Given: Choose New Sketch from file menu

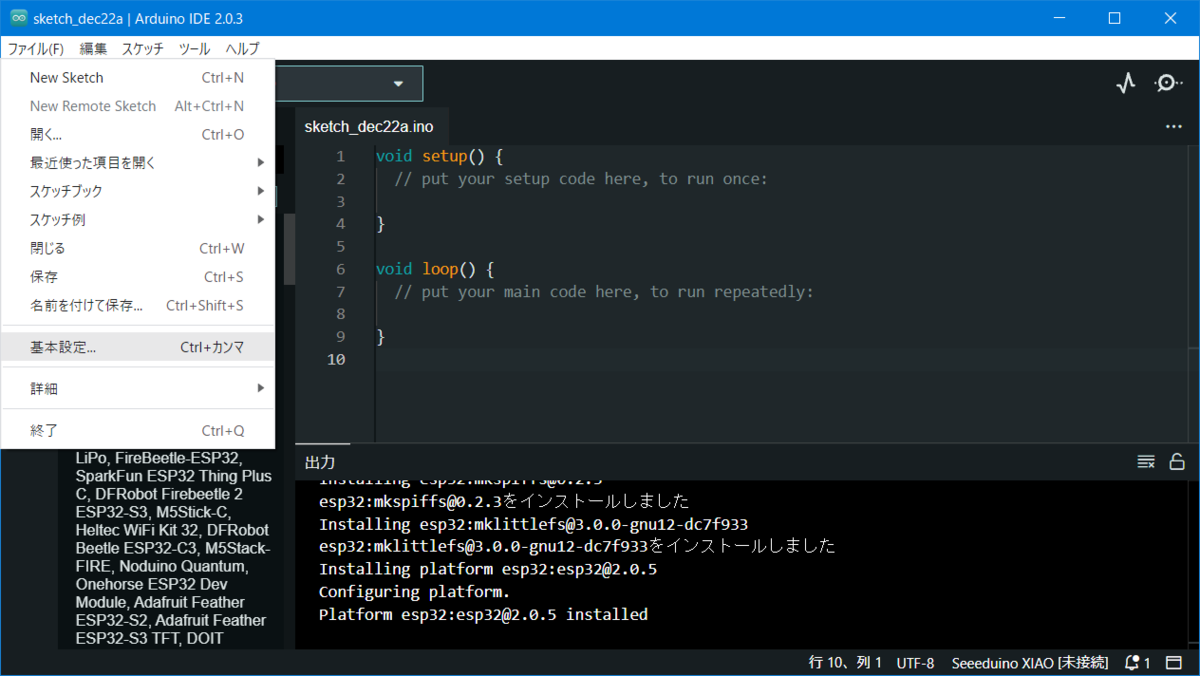Looking at the screenshot, I should [x=138, y=77].
